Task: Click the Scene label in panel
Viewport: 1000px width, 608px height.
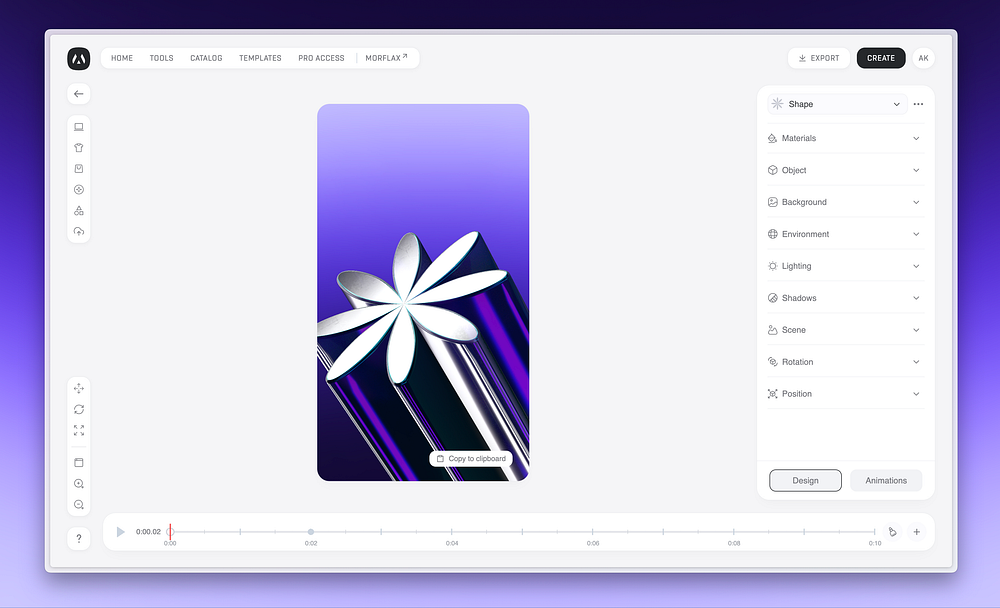Action: tap(794, 330)
